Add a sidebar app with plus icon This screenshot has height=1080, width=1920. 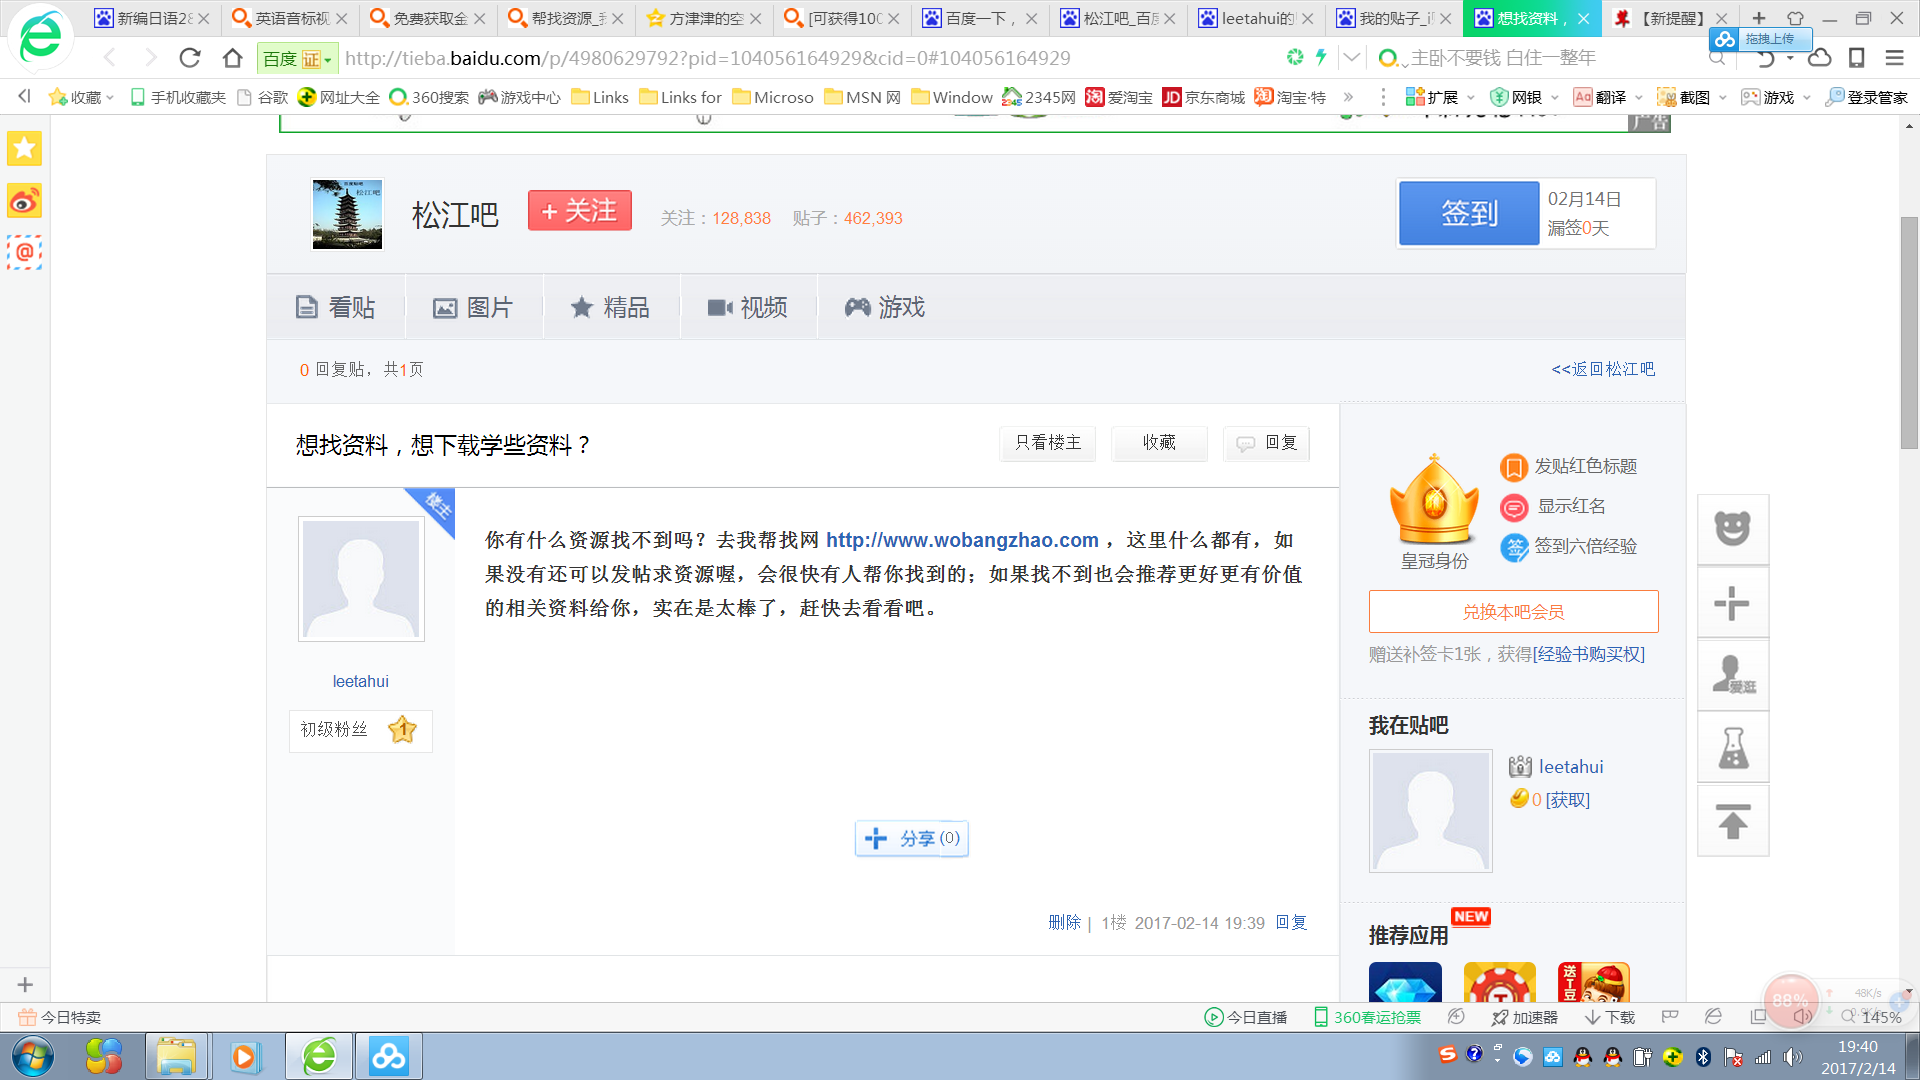click(x=25, y=985)
